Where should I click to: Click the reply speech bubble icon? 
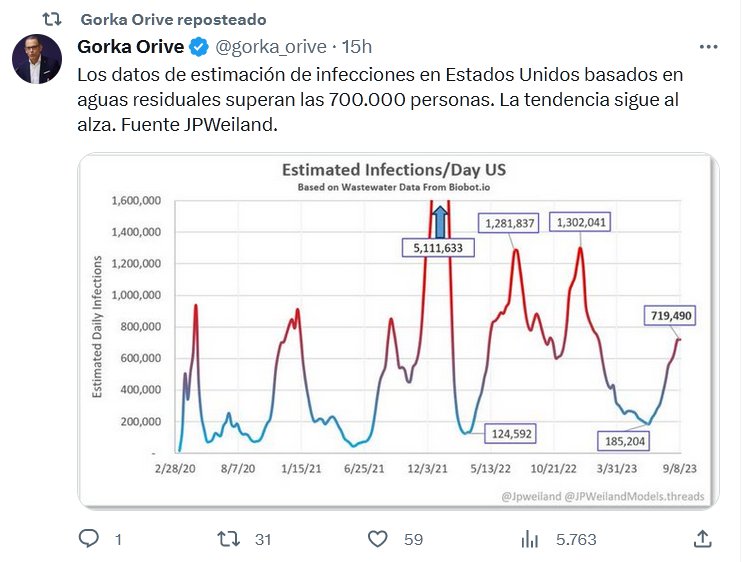[89, 539]
